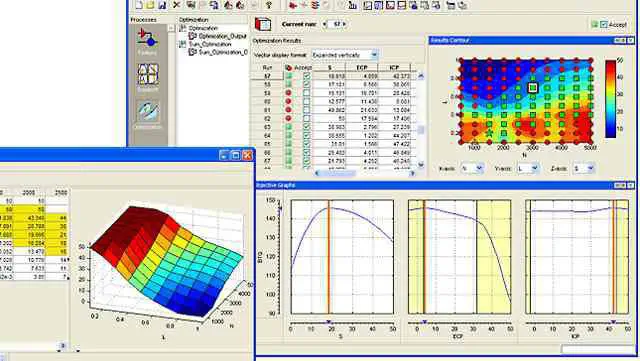Click the ECP column header

point(362,67)
